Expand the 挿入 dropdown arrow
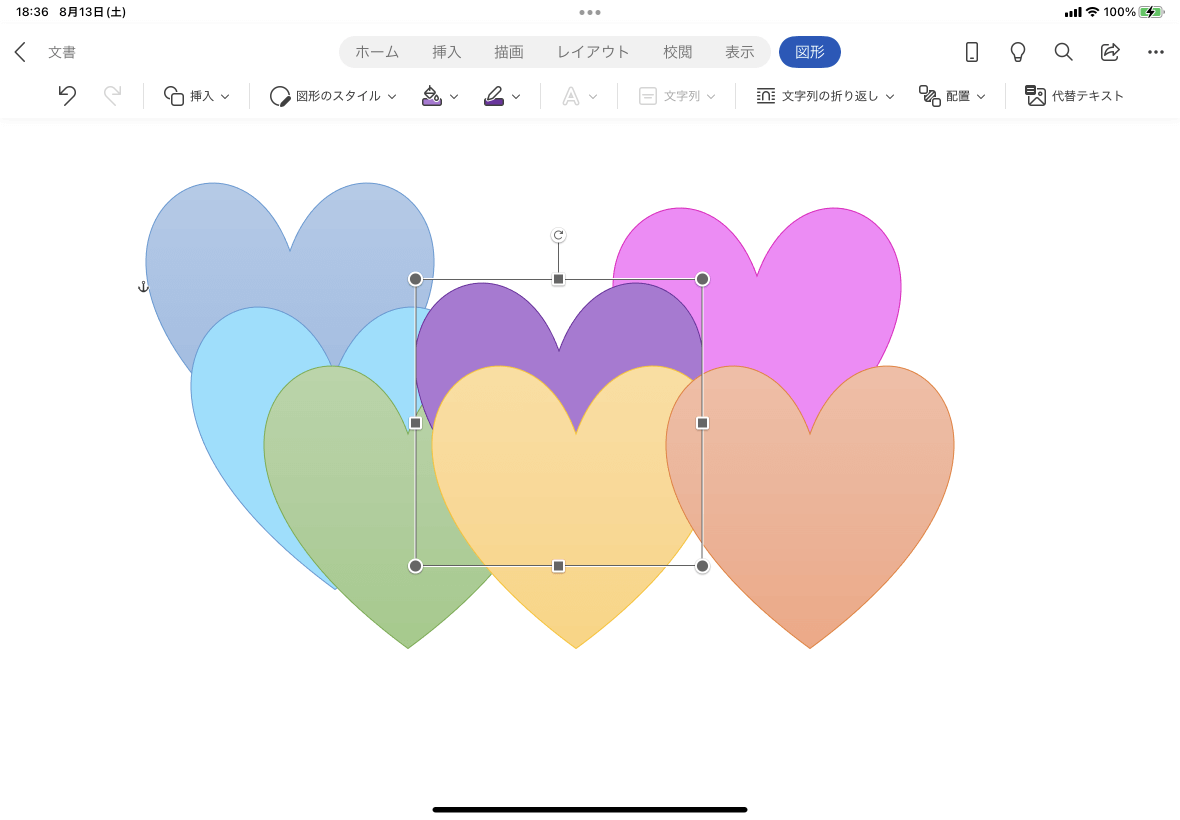Screen dimensions: 1180x820 coord(225,96)
